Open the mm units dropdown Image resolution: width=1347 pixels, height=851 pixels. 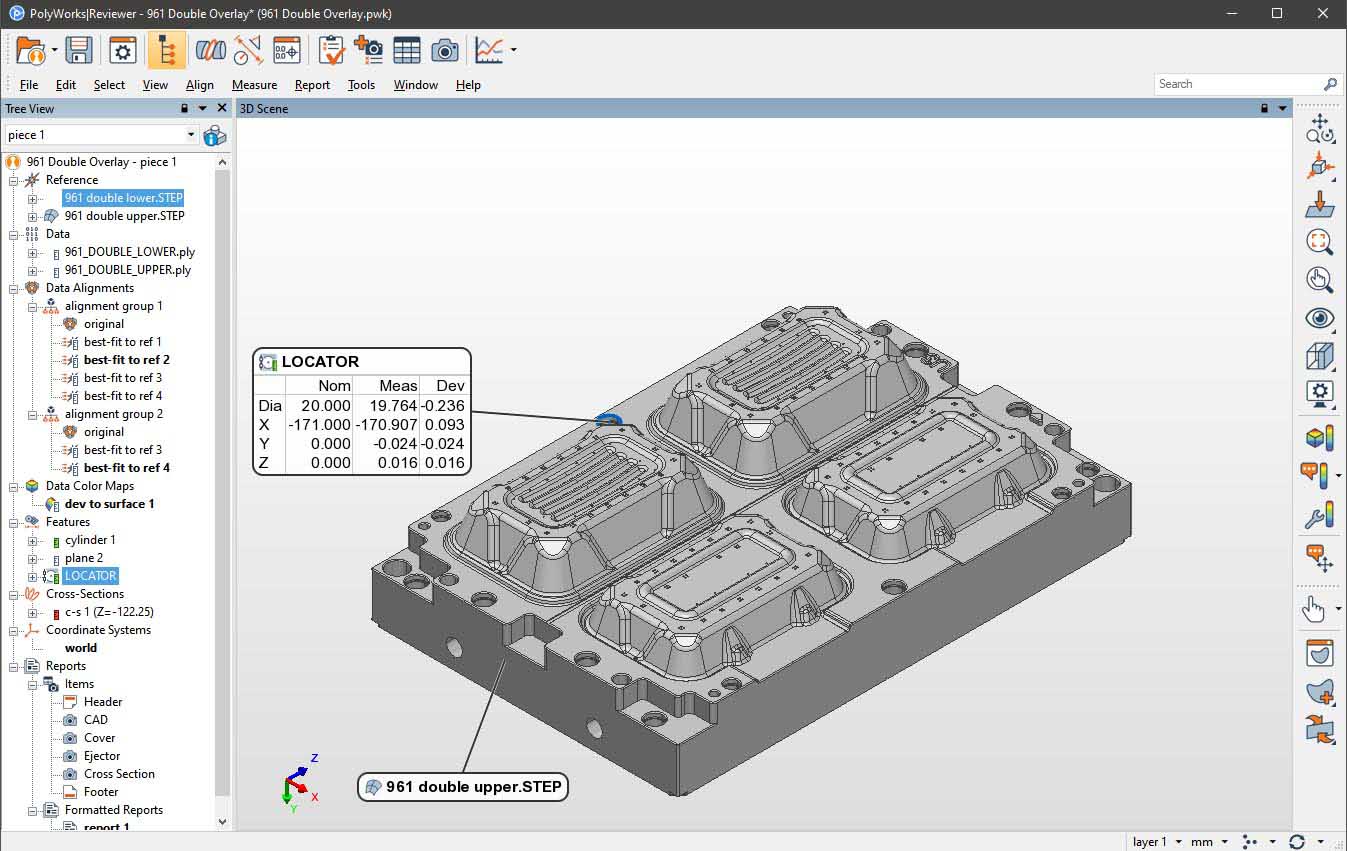tap(1208, 842)
